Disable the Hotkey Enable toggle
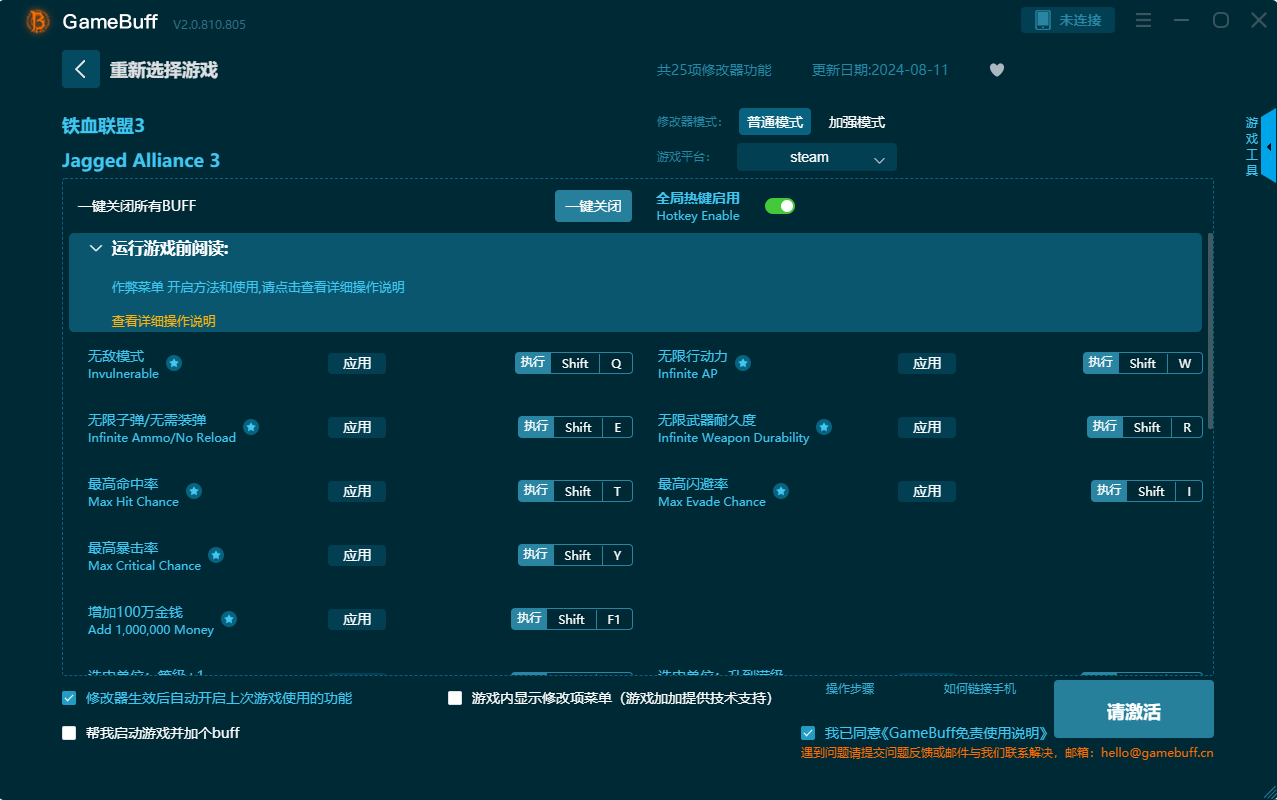 [x=779, y=205]
